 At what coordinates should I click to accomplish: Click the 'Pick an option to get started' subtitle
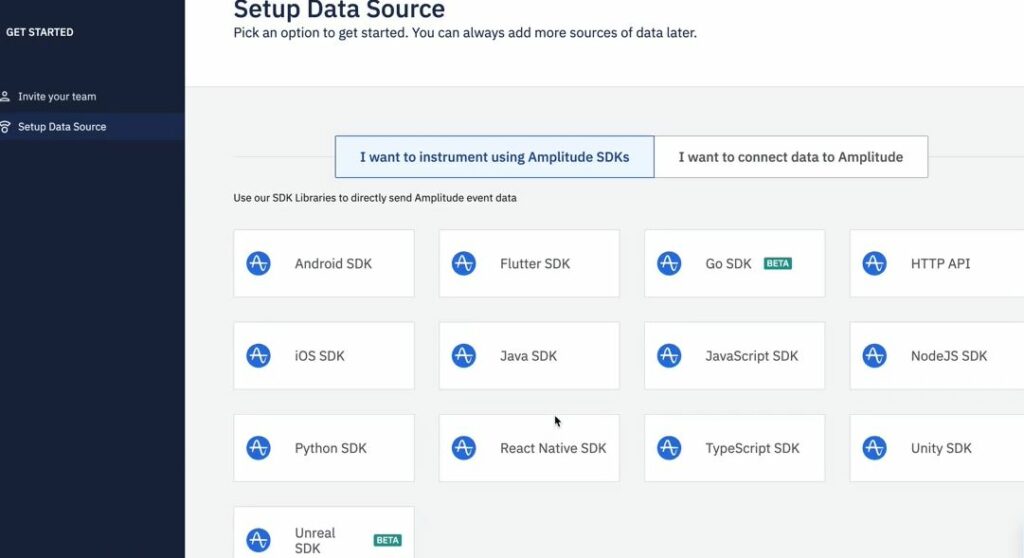(x=465, y=33)
